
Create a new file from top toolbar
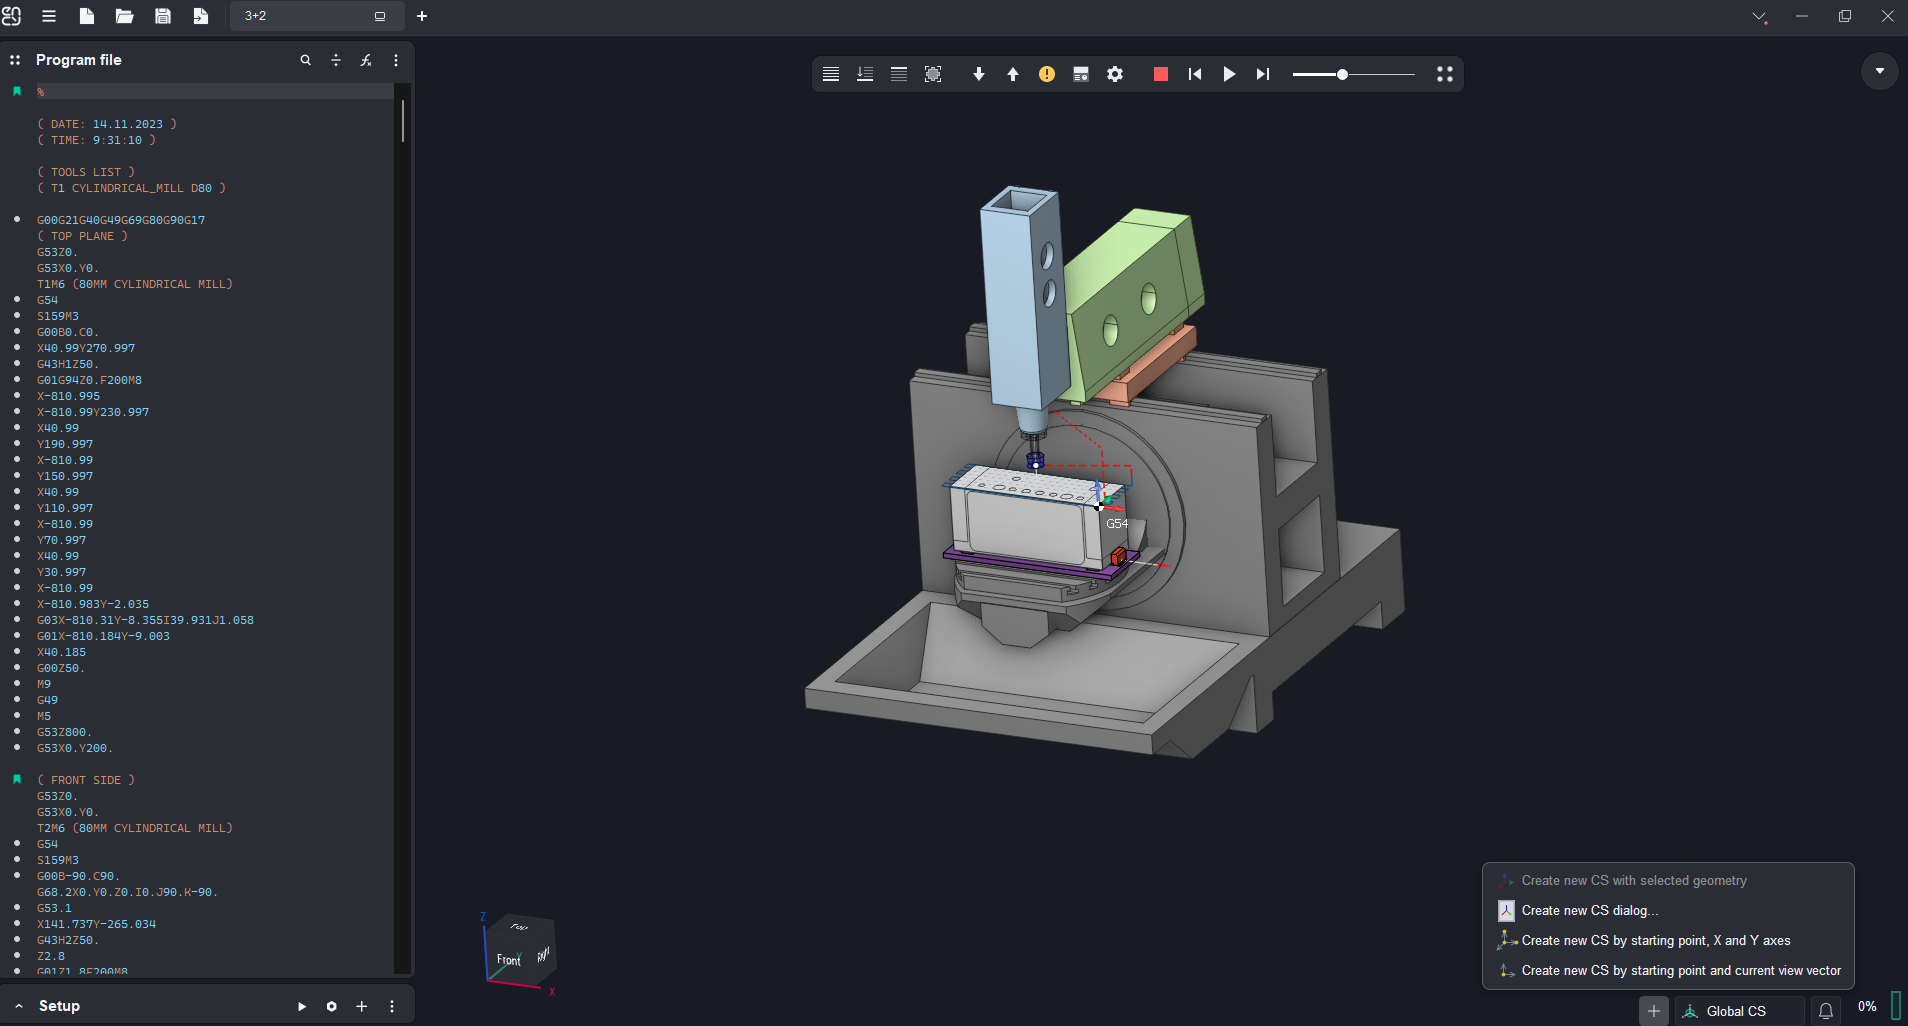tap(87, 16)
